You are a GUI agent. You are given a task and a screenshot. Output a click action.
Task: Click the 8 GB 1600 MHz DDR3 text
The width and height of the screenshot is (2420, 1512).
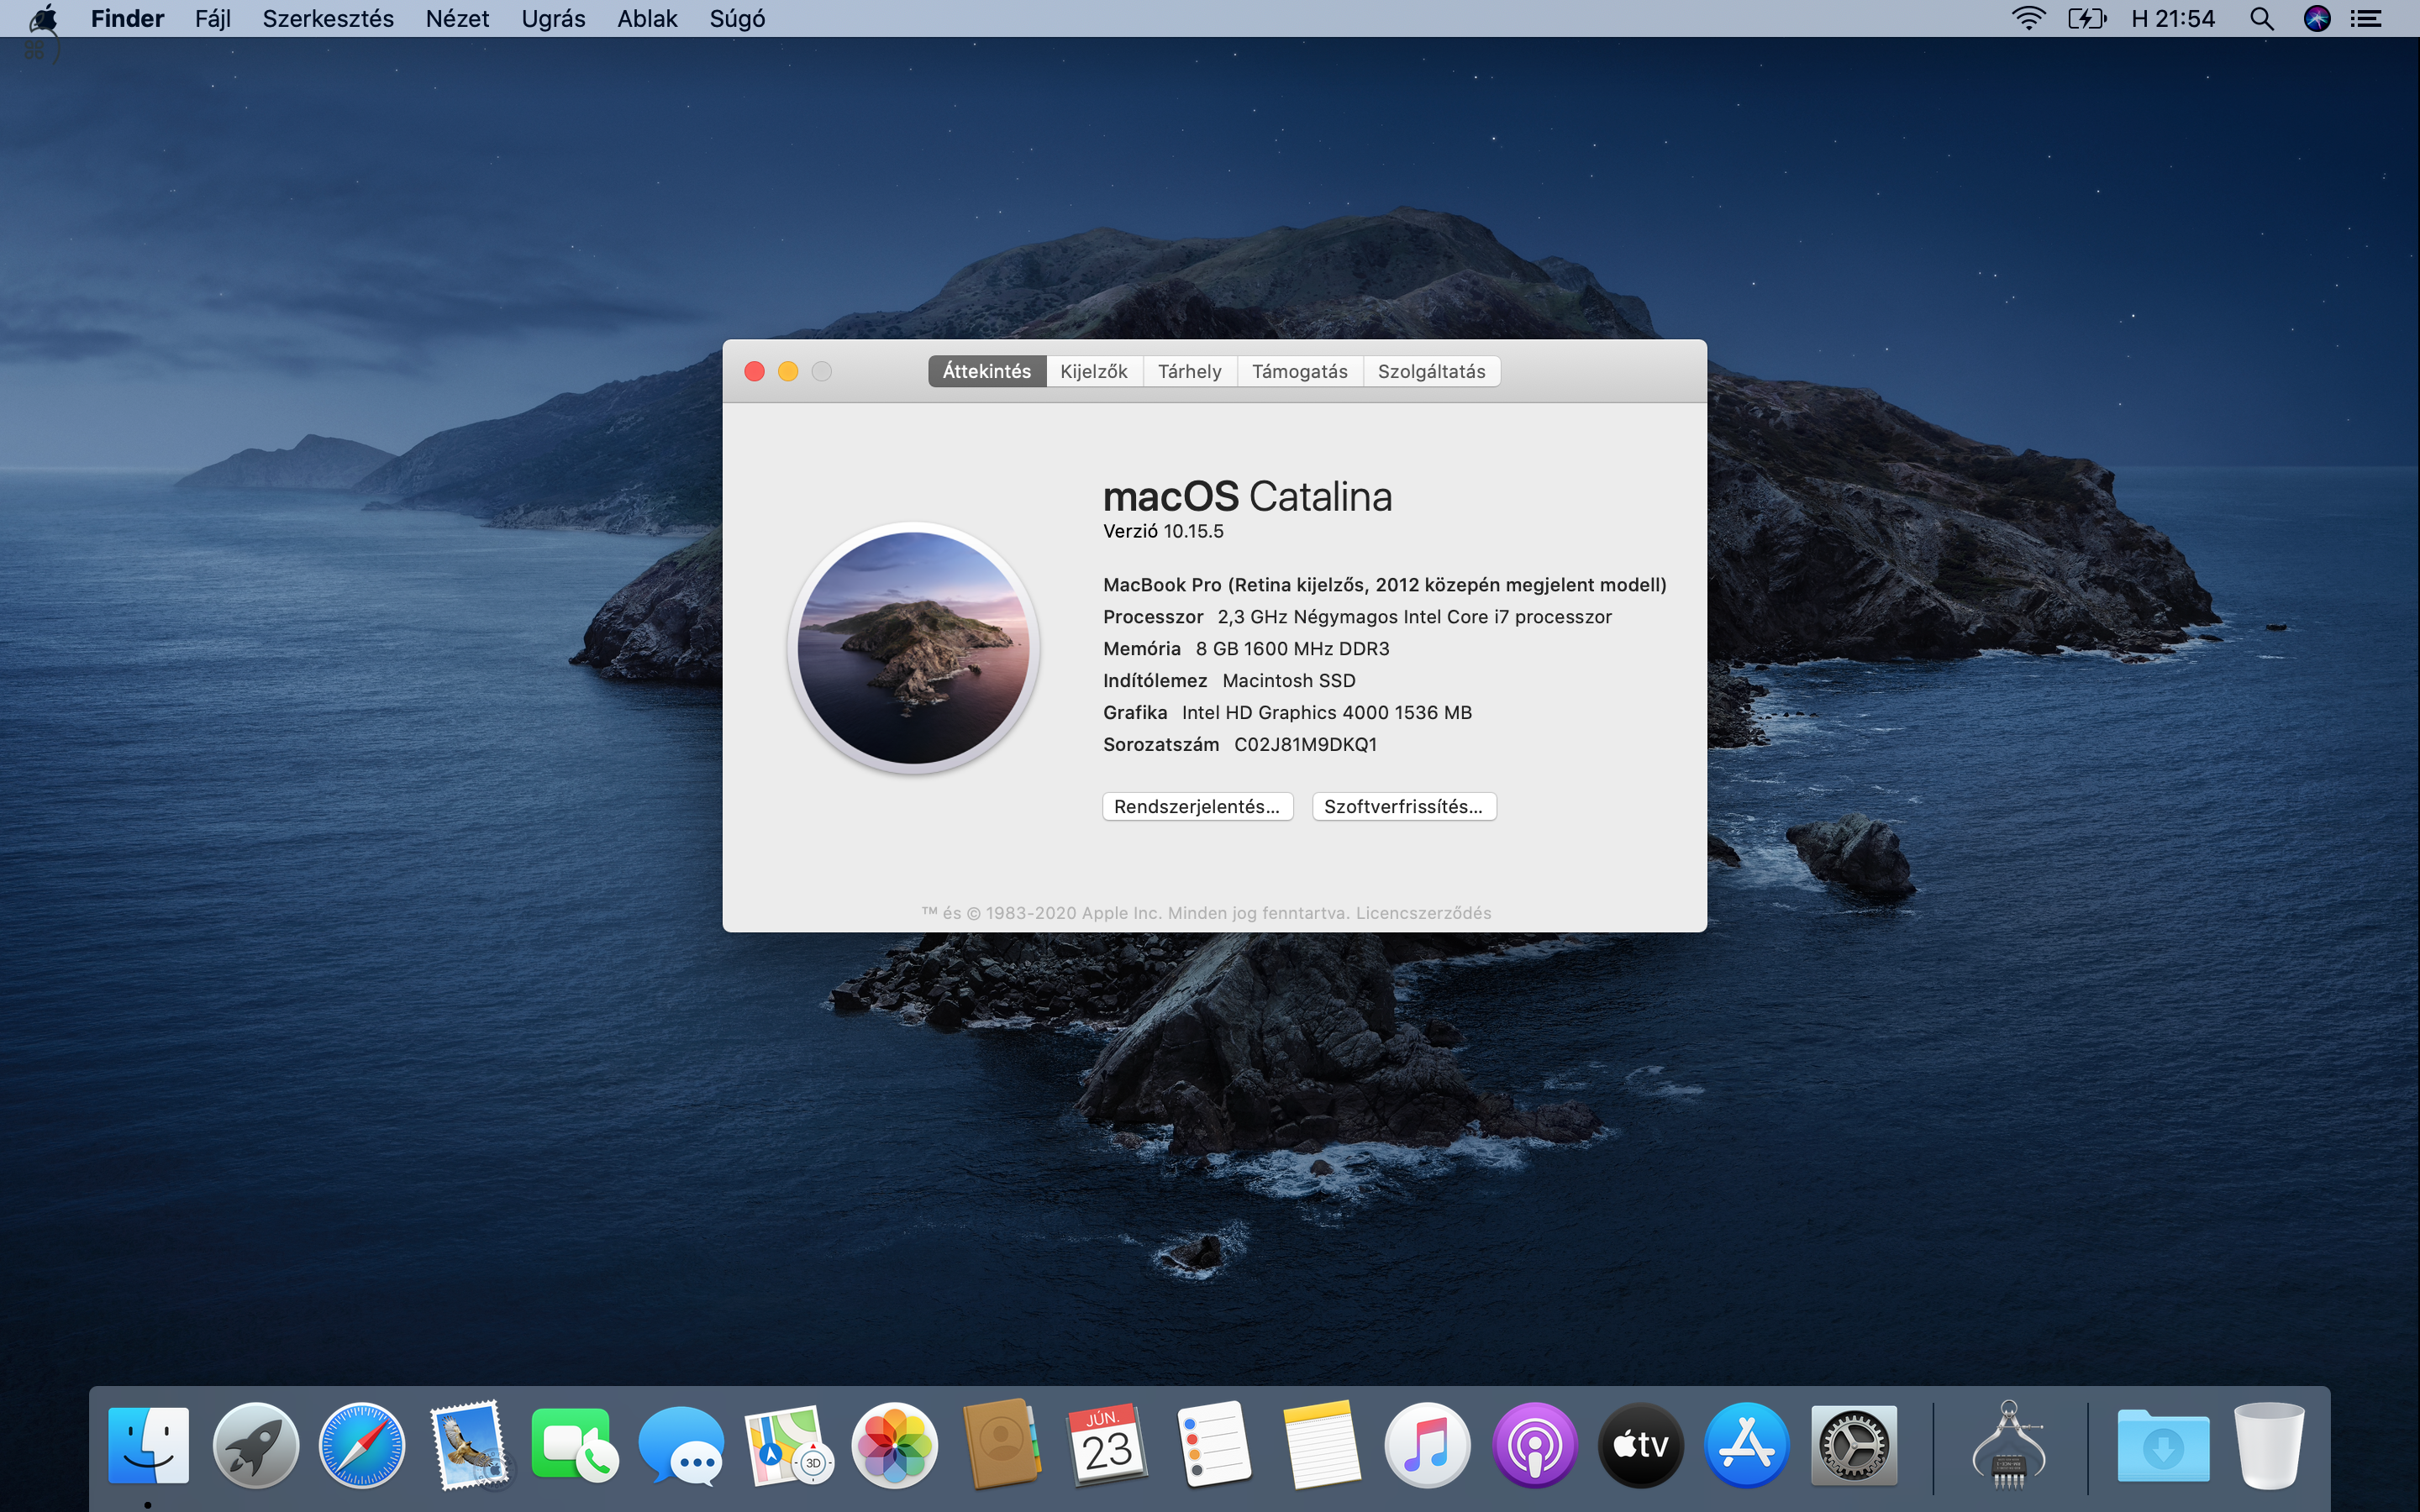click(1292, 648)
